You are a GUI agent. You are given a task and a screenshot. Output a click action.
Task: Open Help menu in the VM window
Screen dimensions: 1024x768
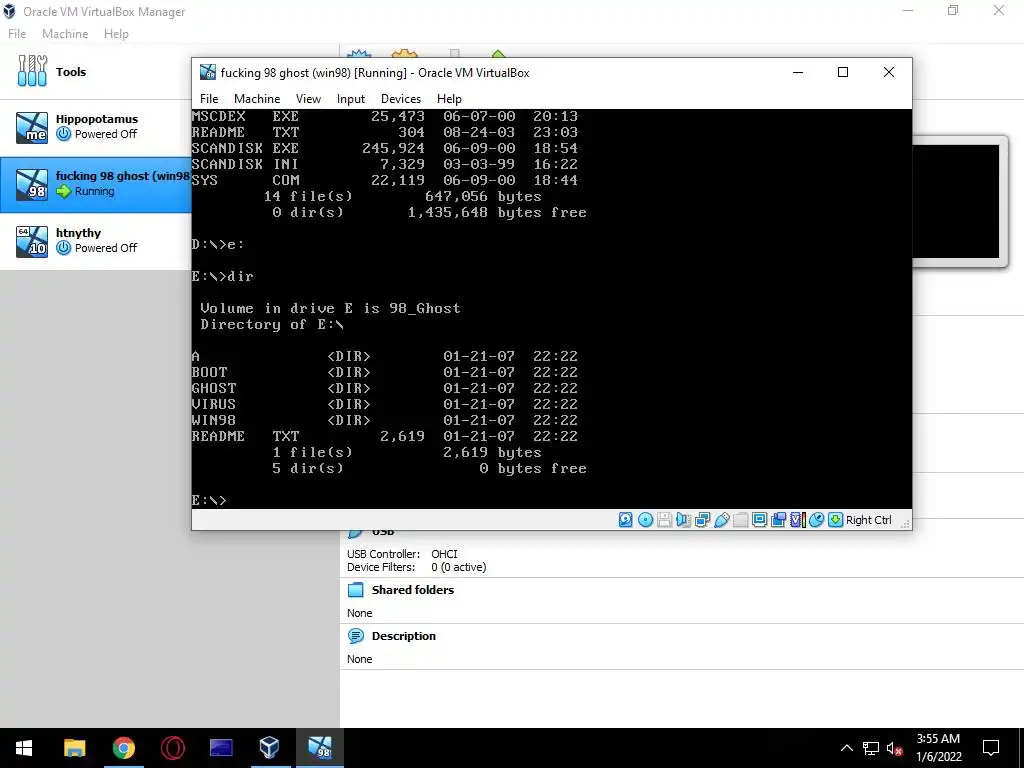(x=449, y=99)
